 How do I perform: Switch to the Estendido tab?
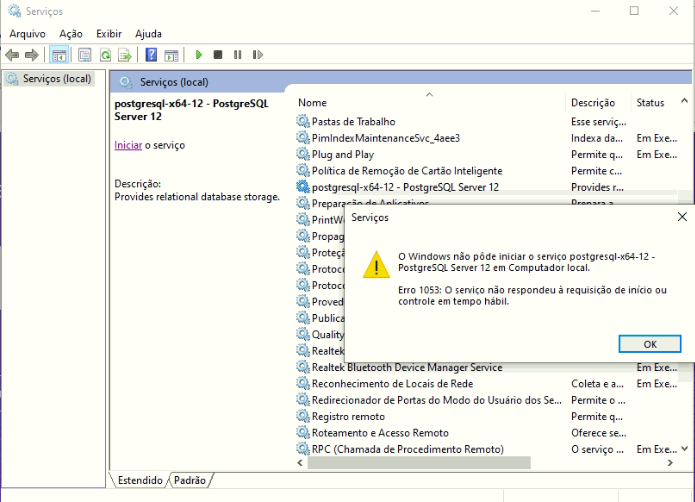(x=140, y=481)
